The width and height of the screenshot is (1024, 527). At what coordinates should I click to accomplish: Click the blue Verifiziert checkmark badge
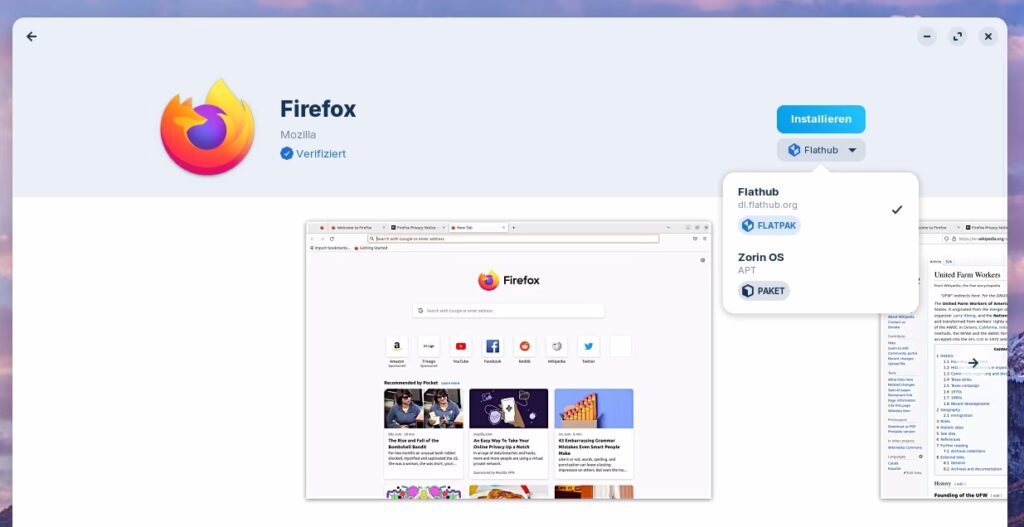[x=287, y=154]
